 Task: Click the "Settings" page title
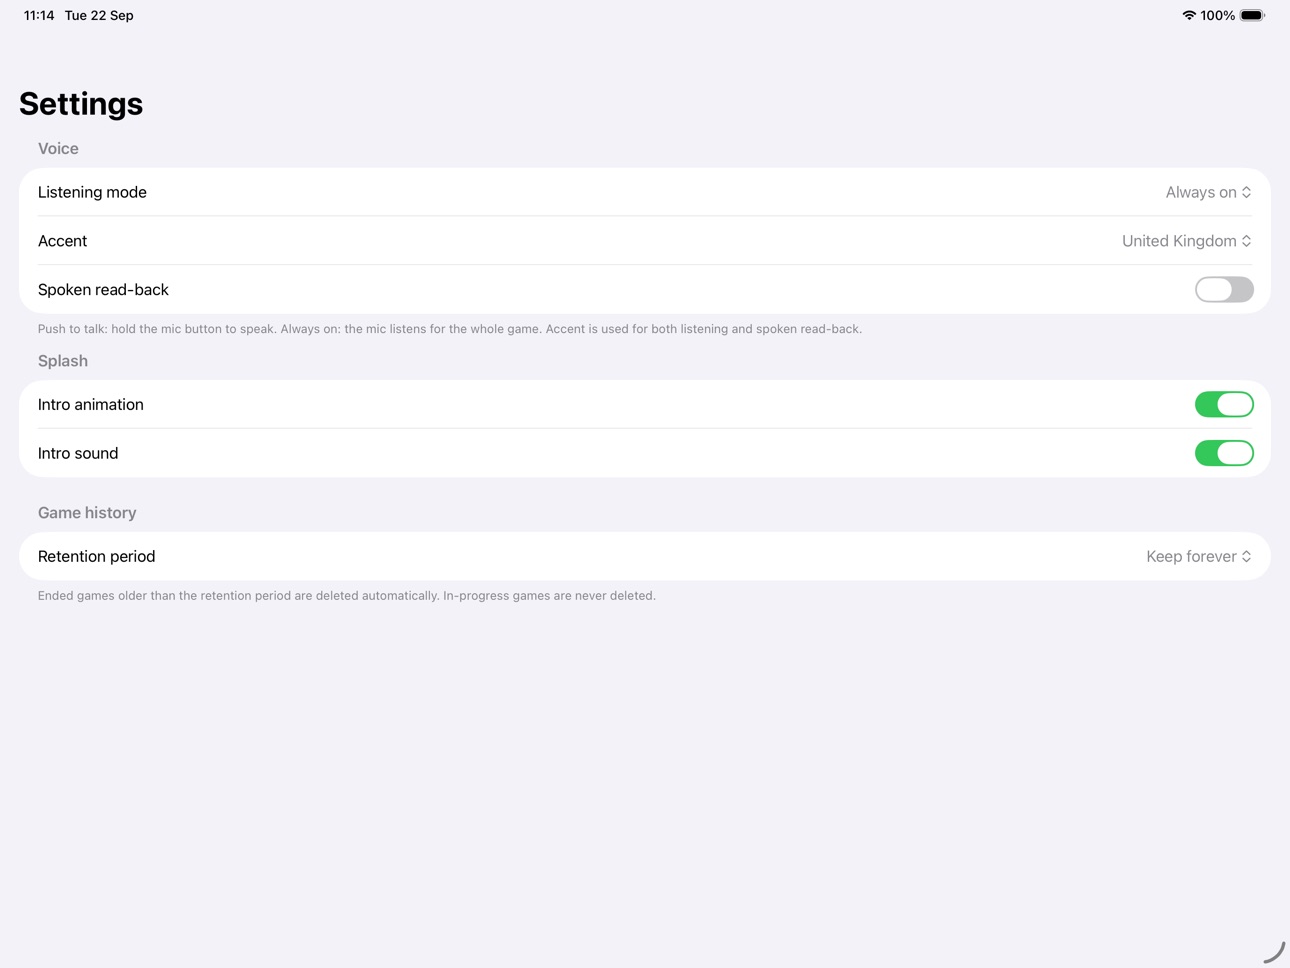[81, 104]
